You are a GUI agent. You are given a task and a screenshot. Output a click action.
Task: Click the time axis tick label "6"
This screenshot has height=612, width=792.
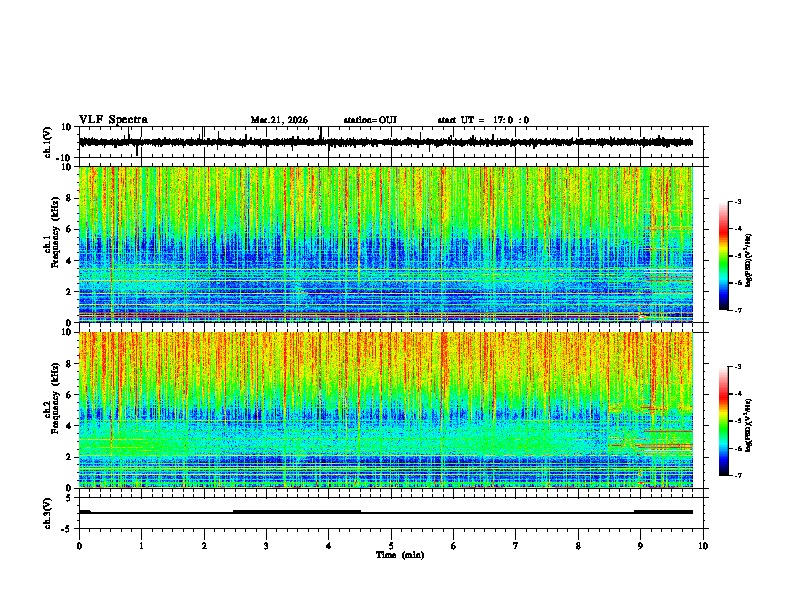coord(454,546)
